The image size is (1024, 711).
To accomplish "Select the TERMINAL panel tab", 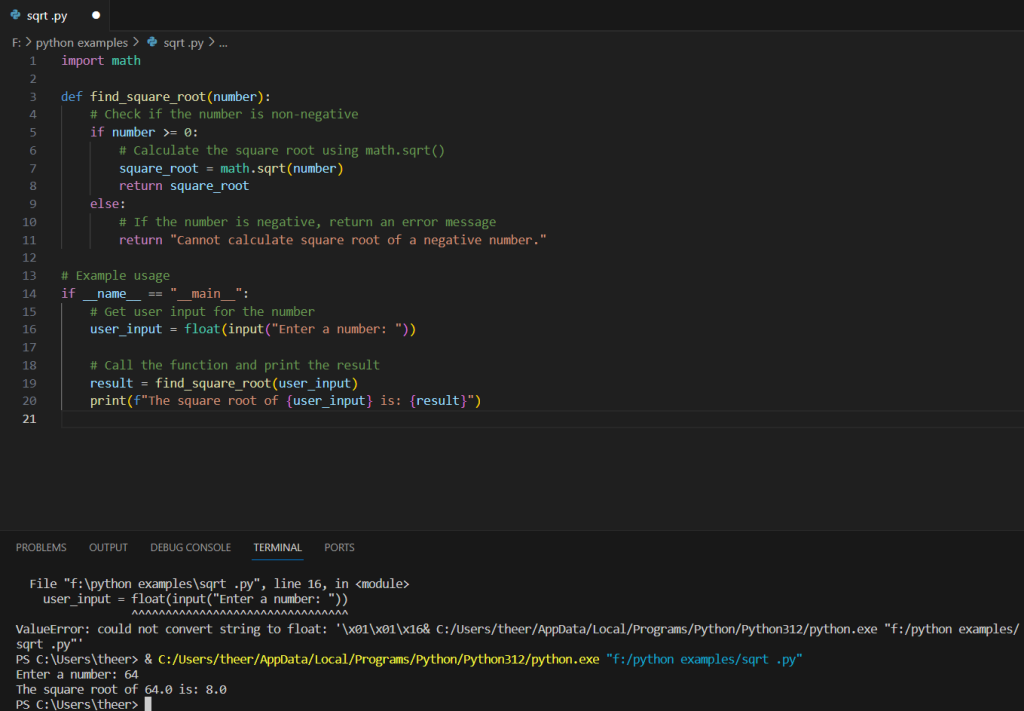I will pyautogui.click(x=277, y=547).
